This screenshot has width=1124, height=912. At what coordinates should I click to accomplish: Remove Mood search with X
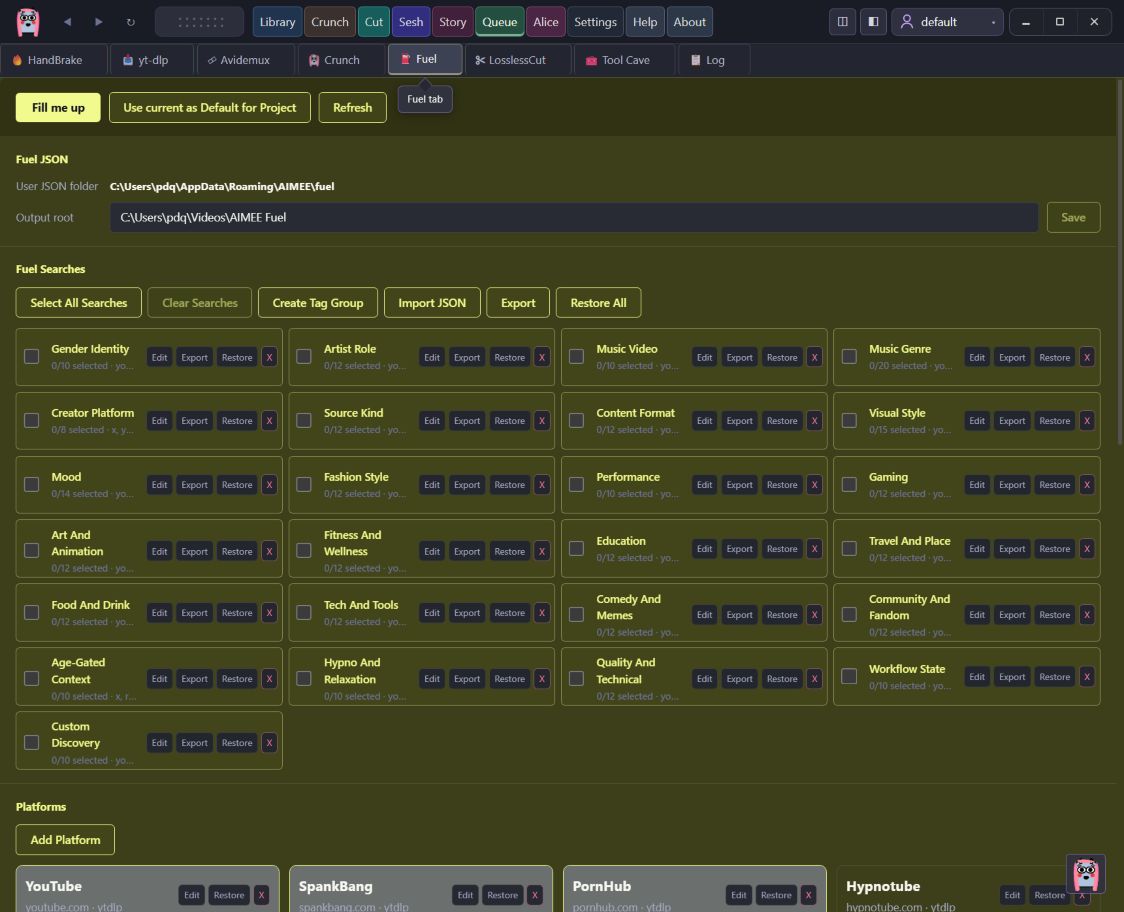(x=270, y=485)
